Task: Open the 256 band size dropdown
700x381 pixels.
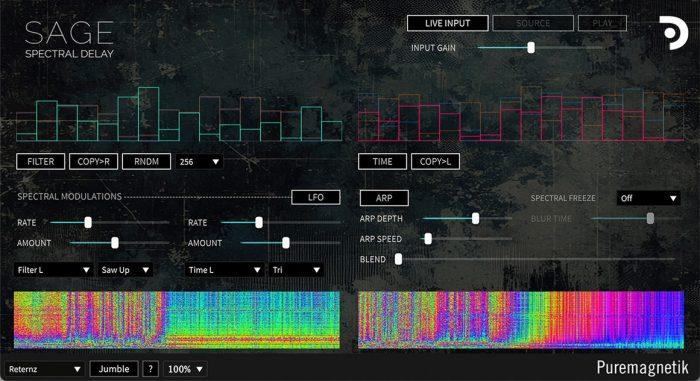Action: [x=199, y=162]
